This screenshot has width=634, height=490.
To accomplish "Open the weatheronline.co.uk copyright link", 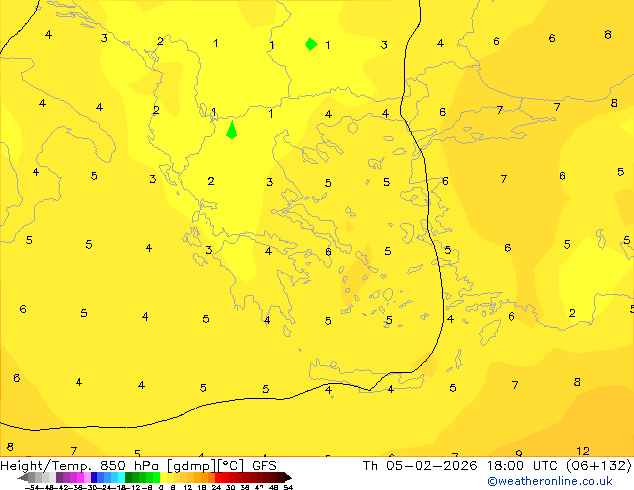I will [x=549, y=481].
